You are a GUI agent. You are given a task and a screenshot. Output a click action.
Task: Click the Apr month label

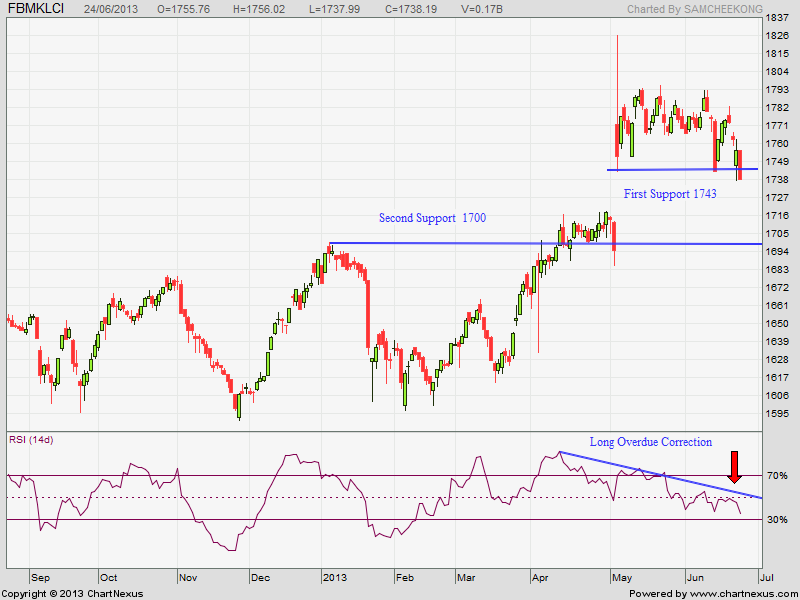[x=540, y=578]
